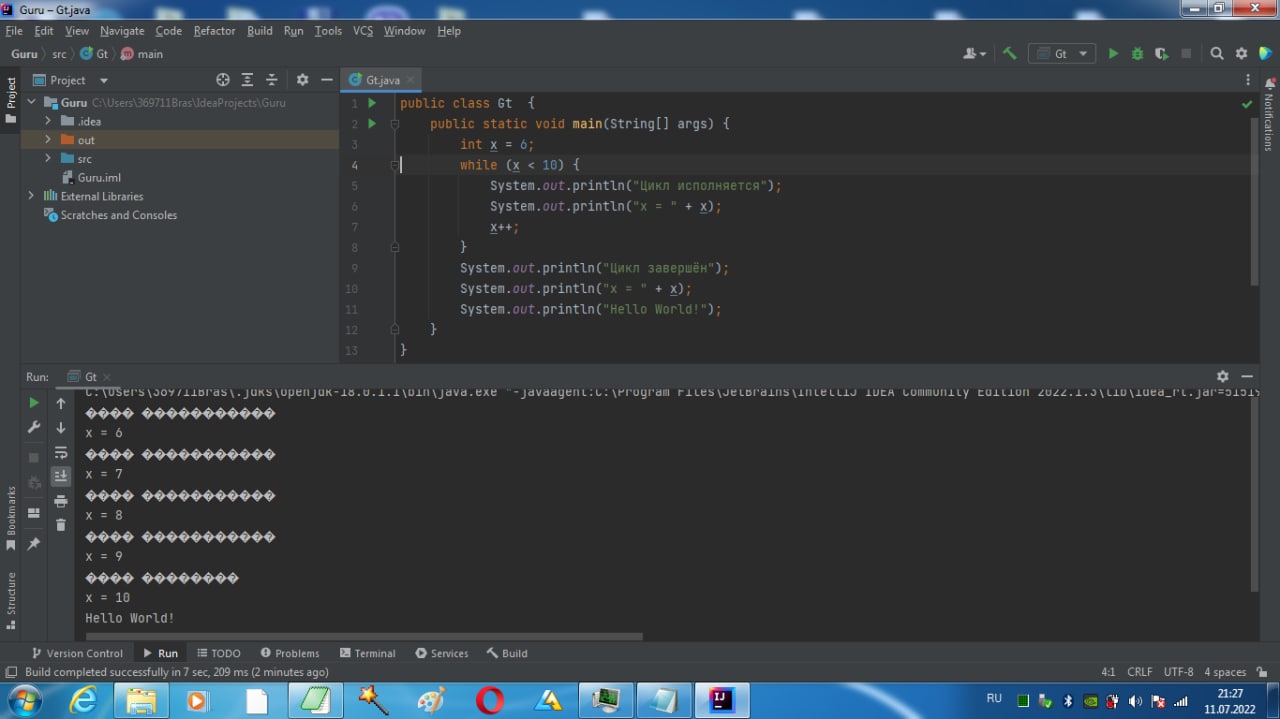
Task: Open the Problems tool window
Action: 290,653
